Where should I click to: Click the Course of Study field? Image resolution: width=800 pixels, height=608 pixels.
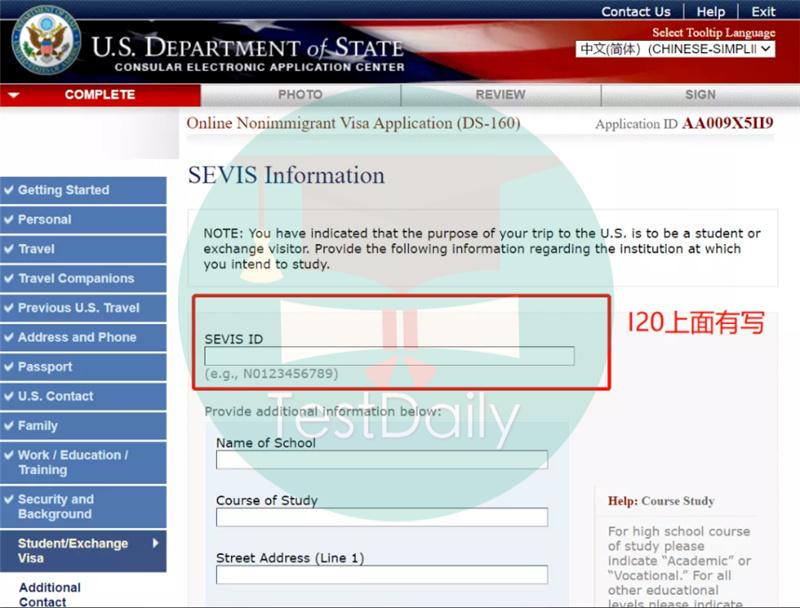(x=382, y=517)
